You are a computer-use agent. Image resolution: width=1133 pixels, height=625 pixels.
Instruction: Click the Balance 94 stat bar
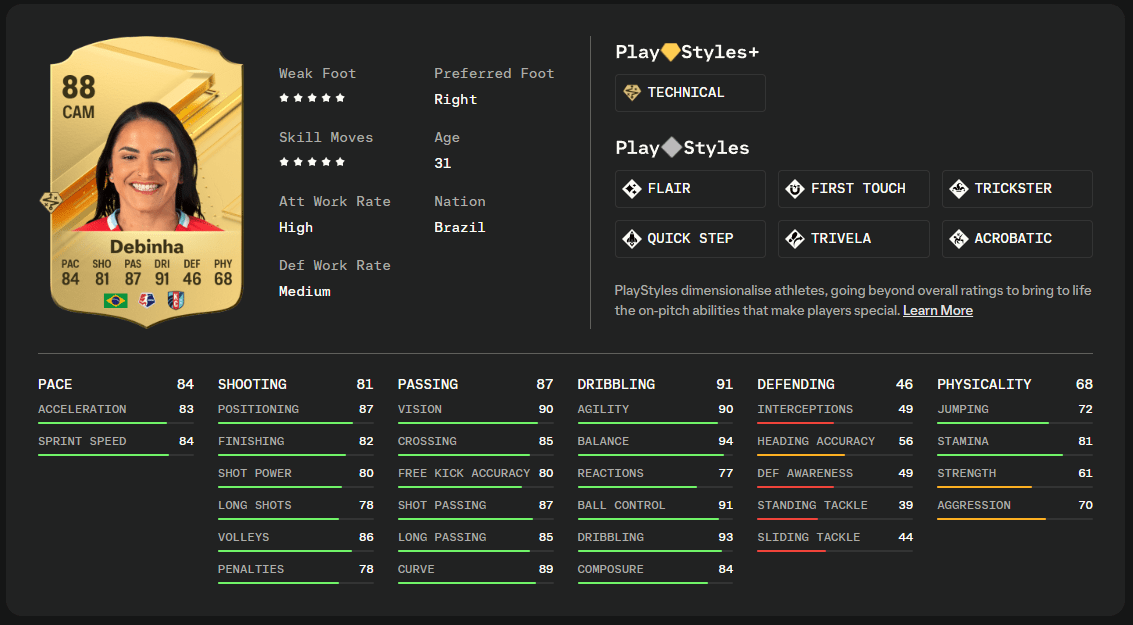tap(655, 455)
